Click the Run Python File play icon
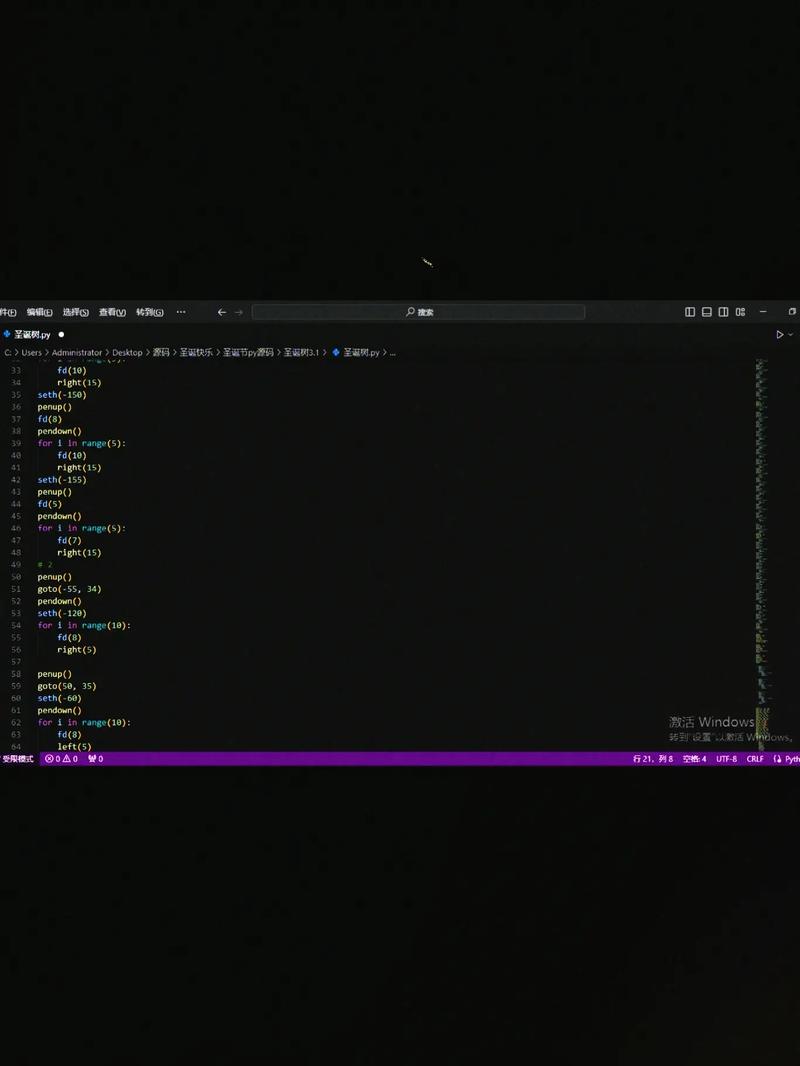Viewport: 800px width, 1066px height. pyautogui.click(x=779, y=335)
